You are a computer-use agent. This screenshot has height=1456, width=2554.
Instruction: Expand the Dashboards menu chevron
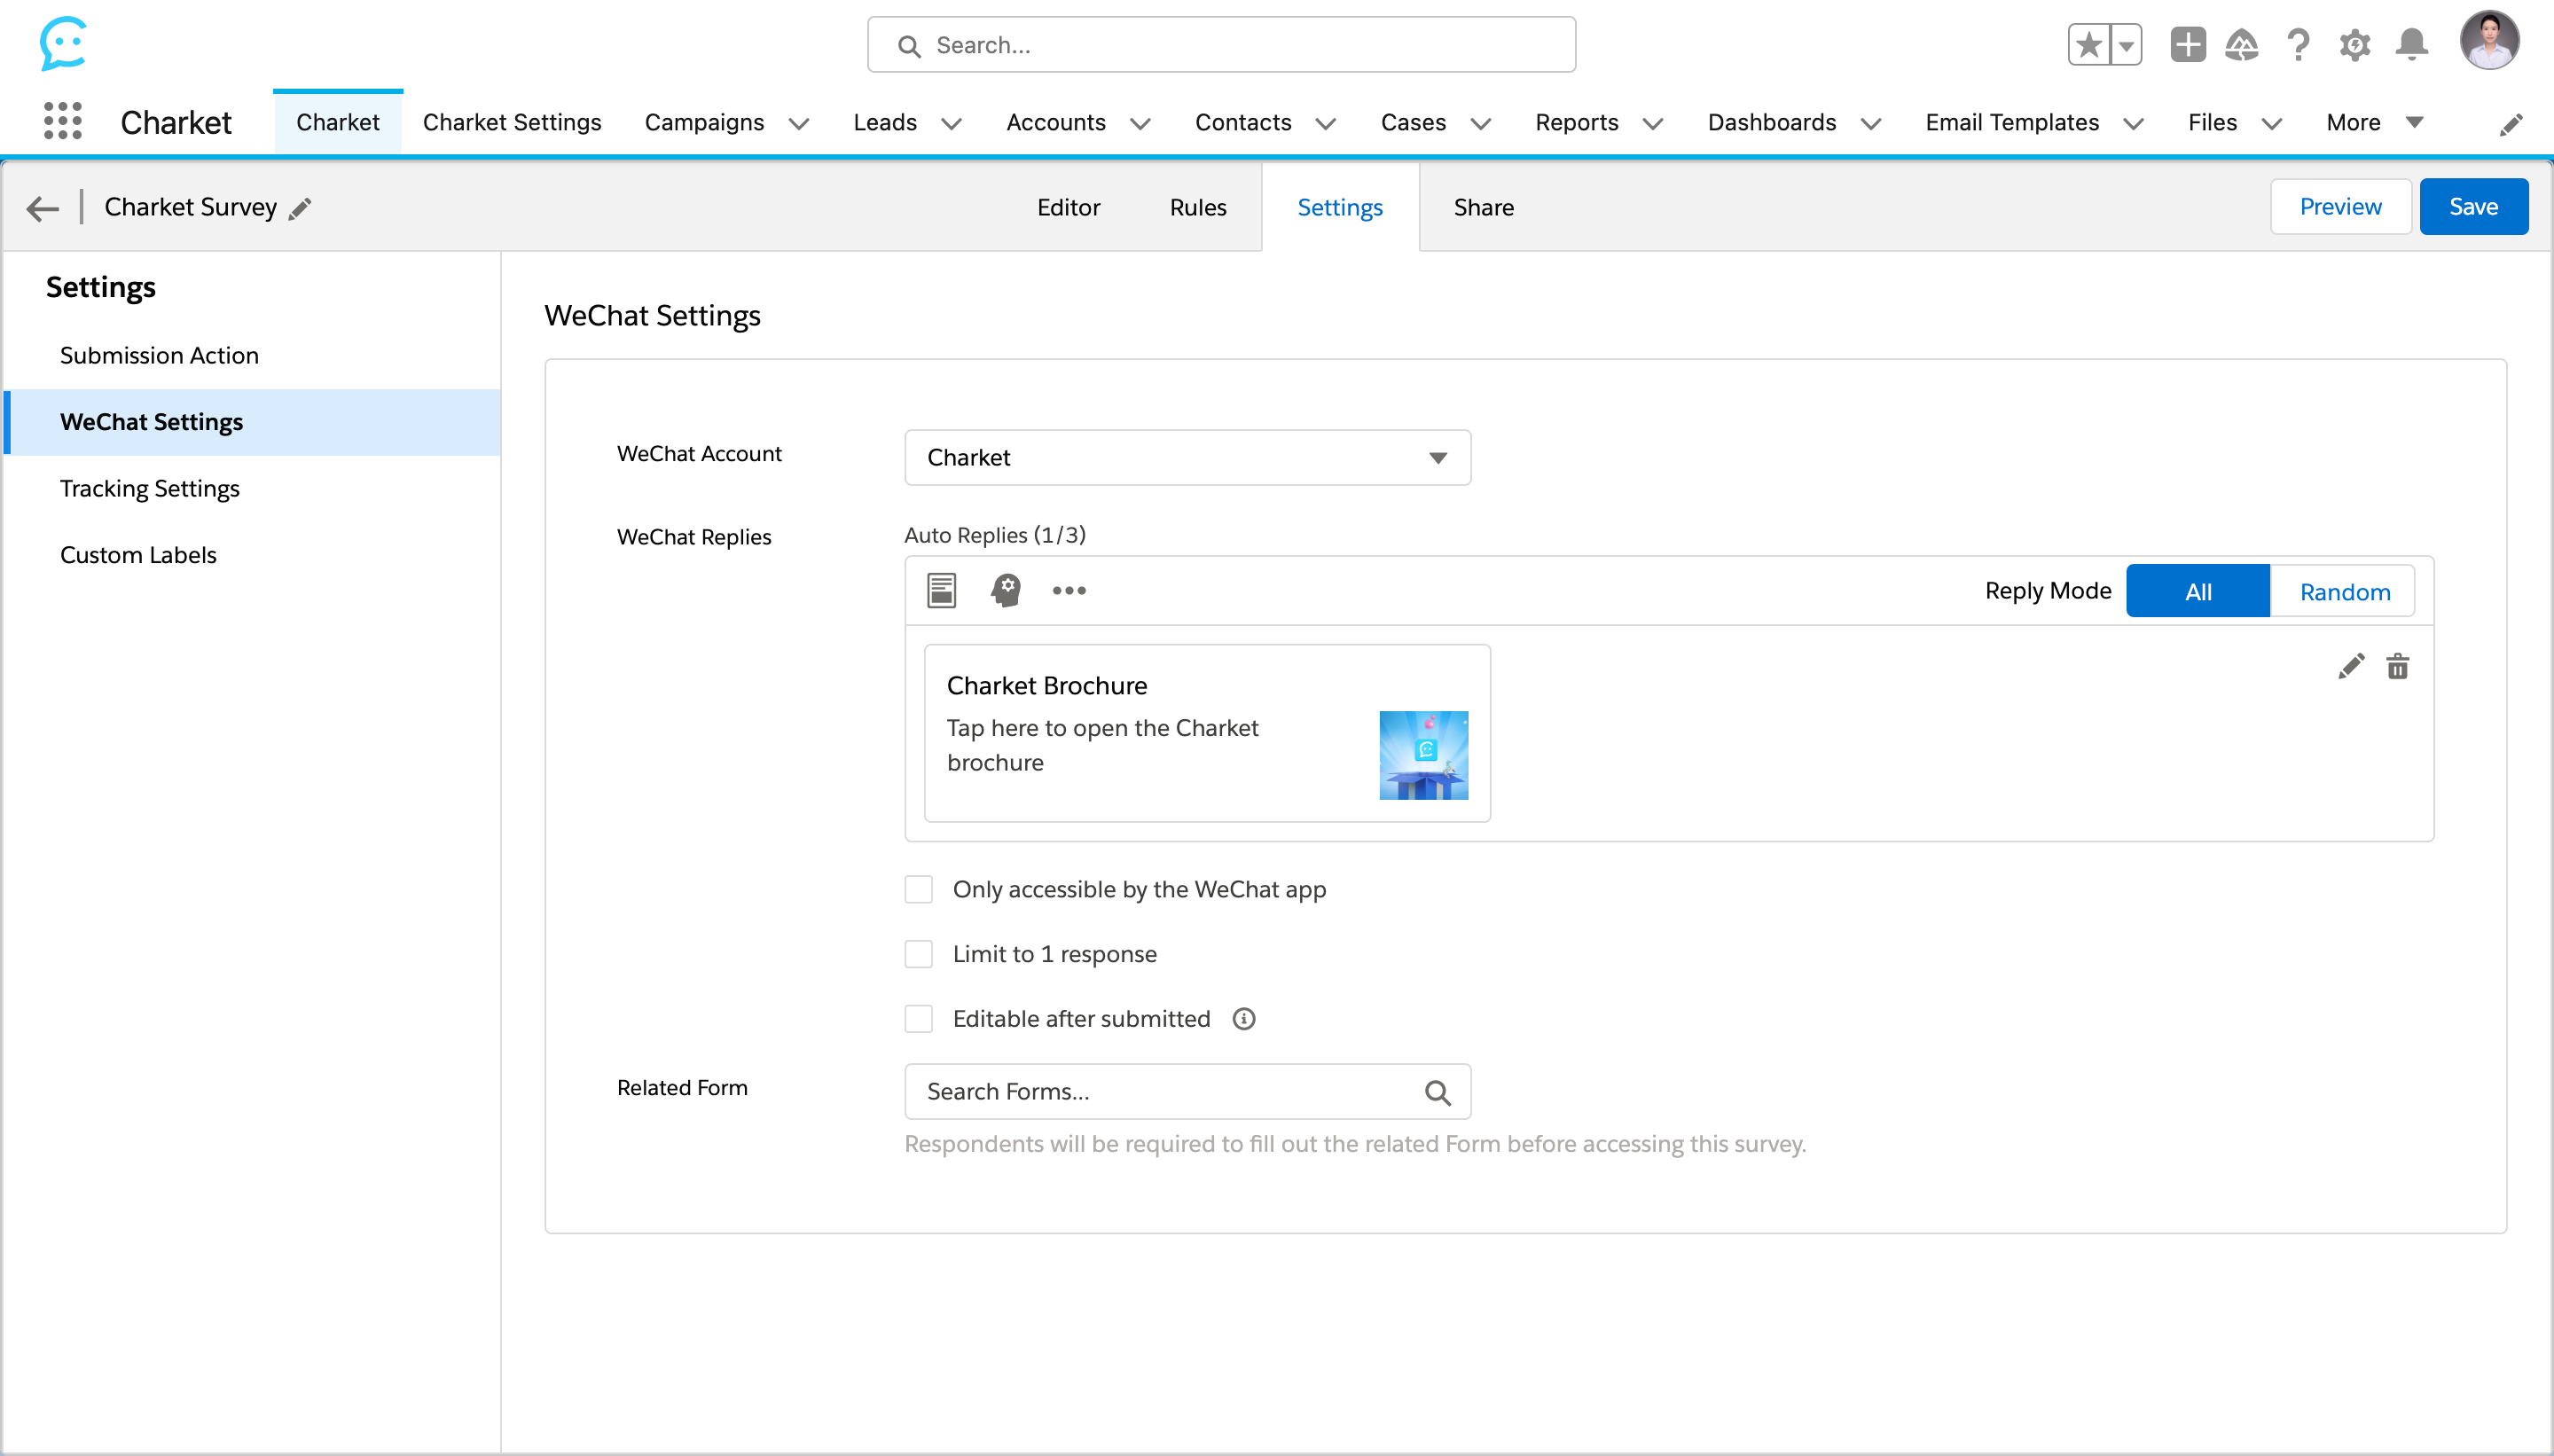coord(1870,123)
